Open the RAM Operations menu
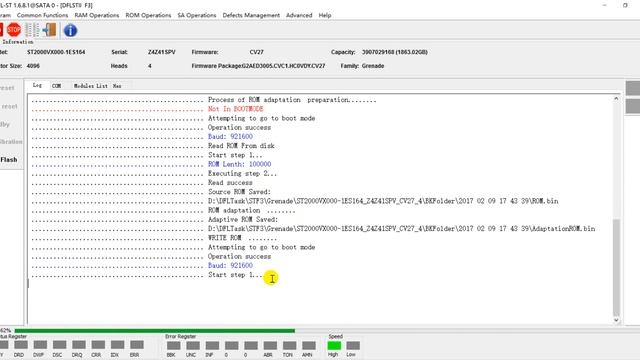 click(97, 15)
